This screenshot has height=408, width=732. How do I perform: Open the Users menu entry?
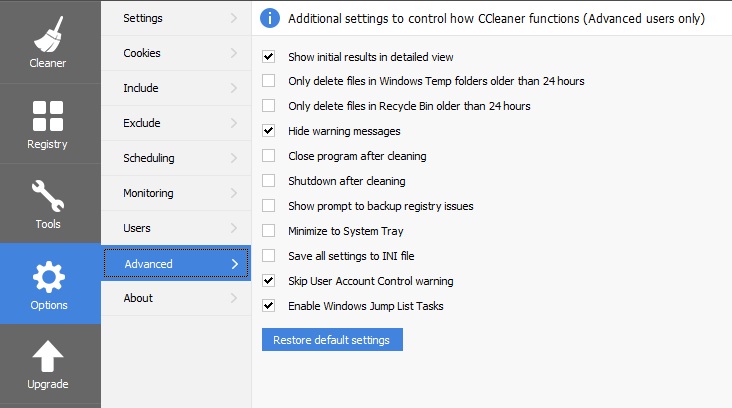[x=137, y=228]
